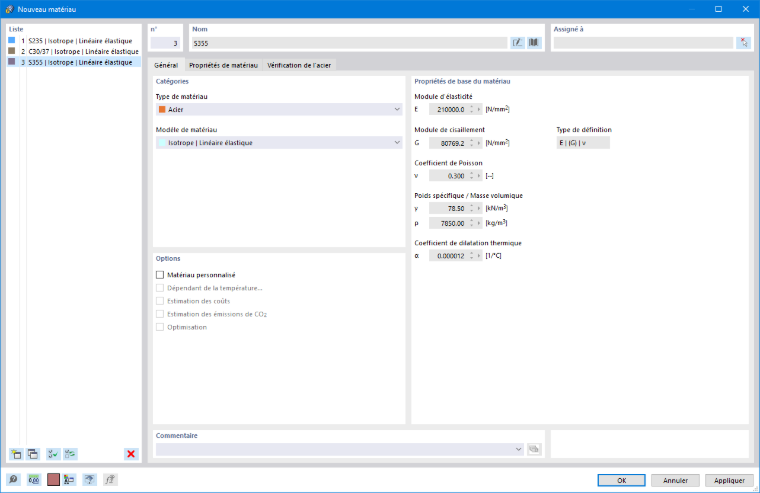Delete selected material with the red X icon
760x493 pixels.
tap(131, 454)
